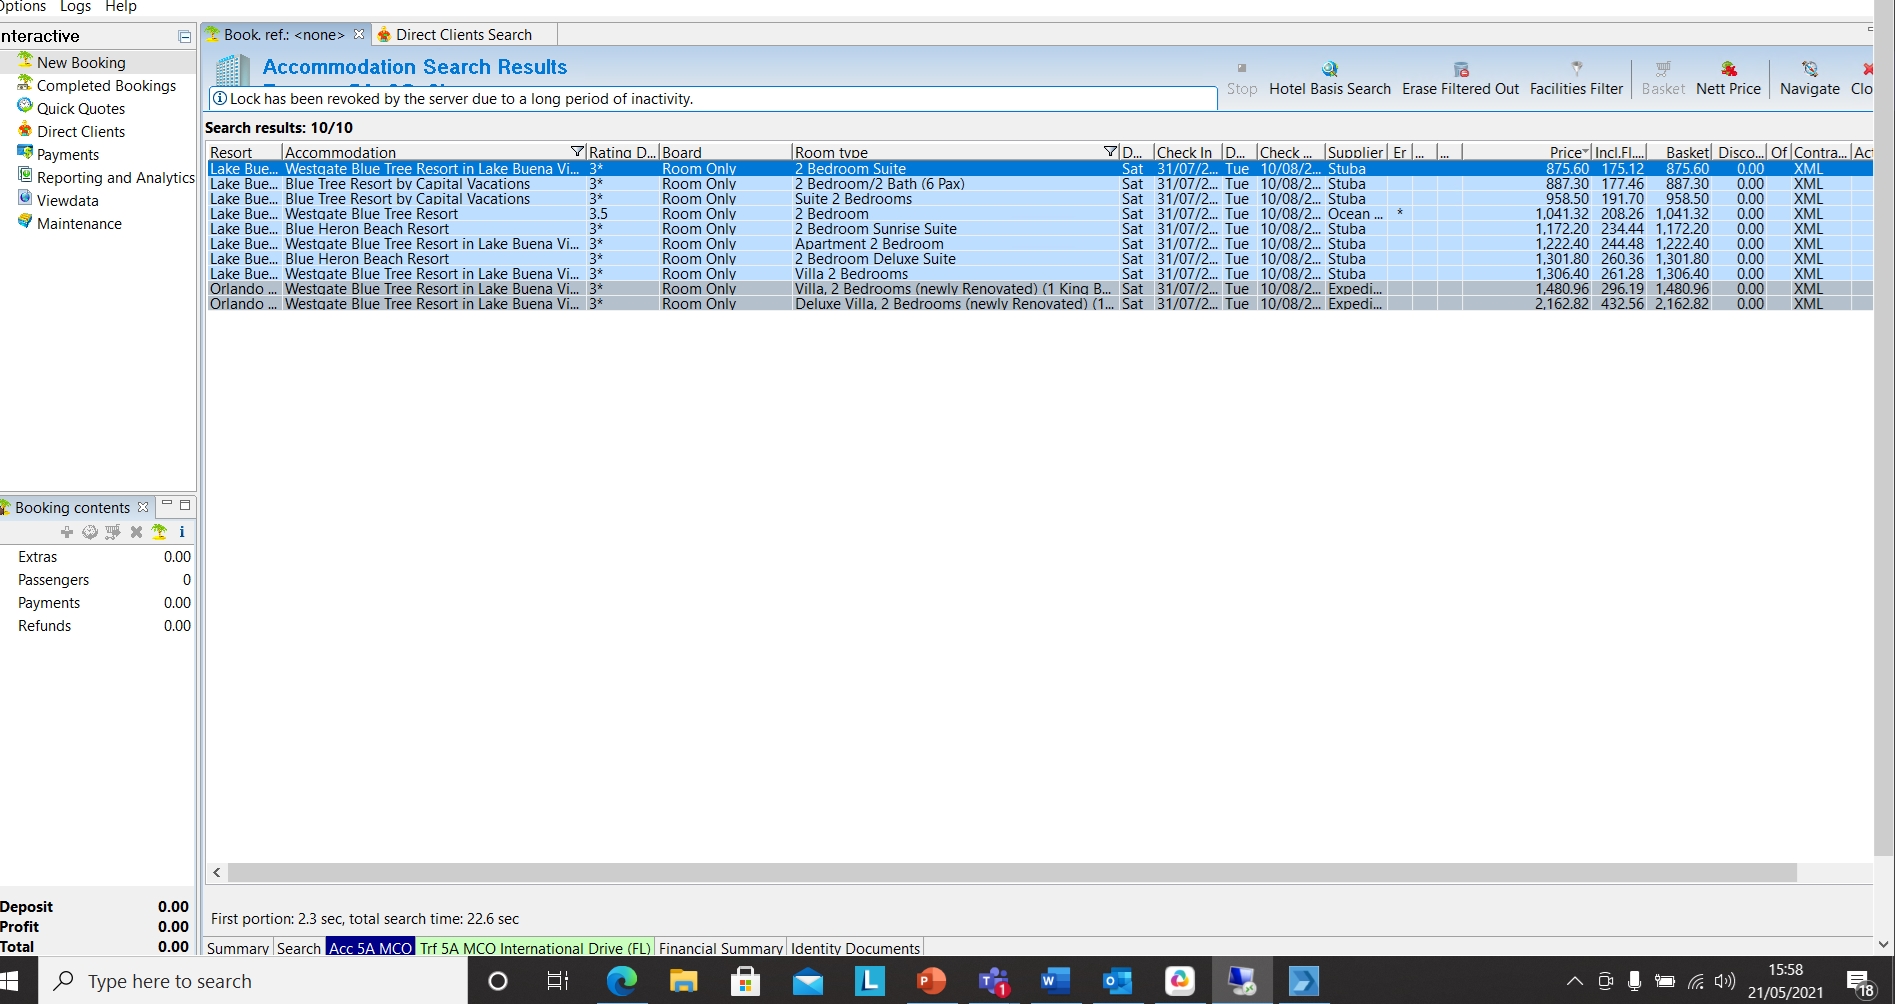Select the Suite 2 Bedrooms result row
Screen dimensions: 1895x1004
[1040, 199]
